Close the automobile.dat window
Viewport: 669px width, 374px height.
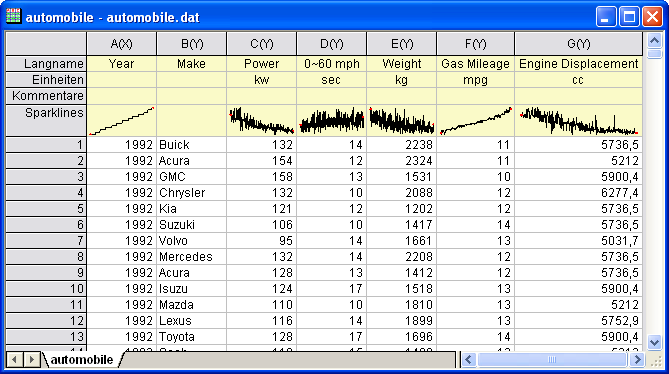click(652, 17)
